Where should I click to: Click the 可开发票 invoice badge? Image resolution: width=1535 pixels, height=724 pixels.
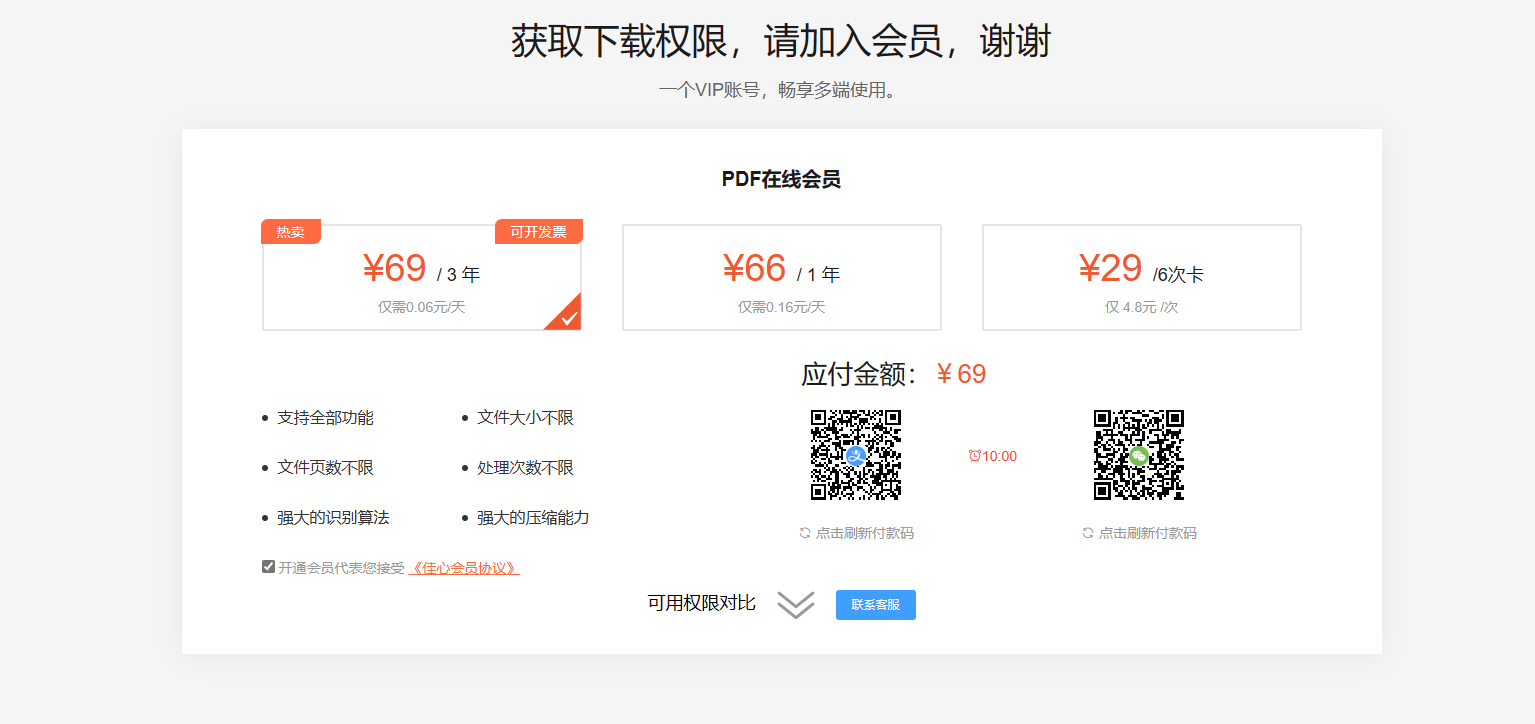(x=539, y=231)
